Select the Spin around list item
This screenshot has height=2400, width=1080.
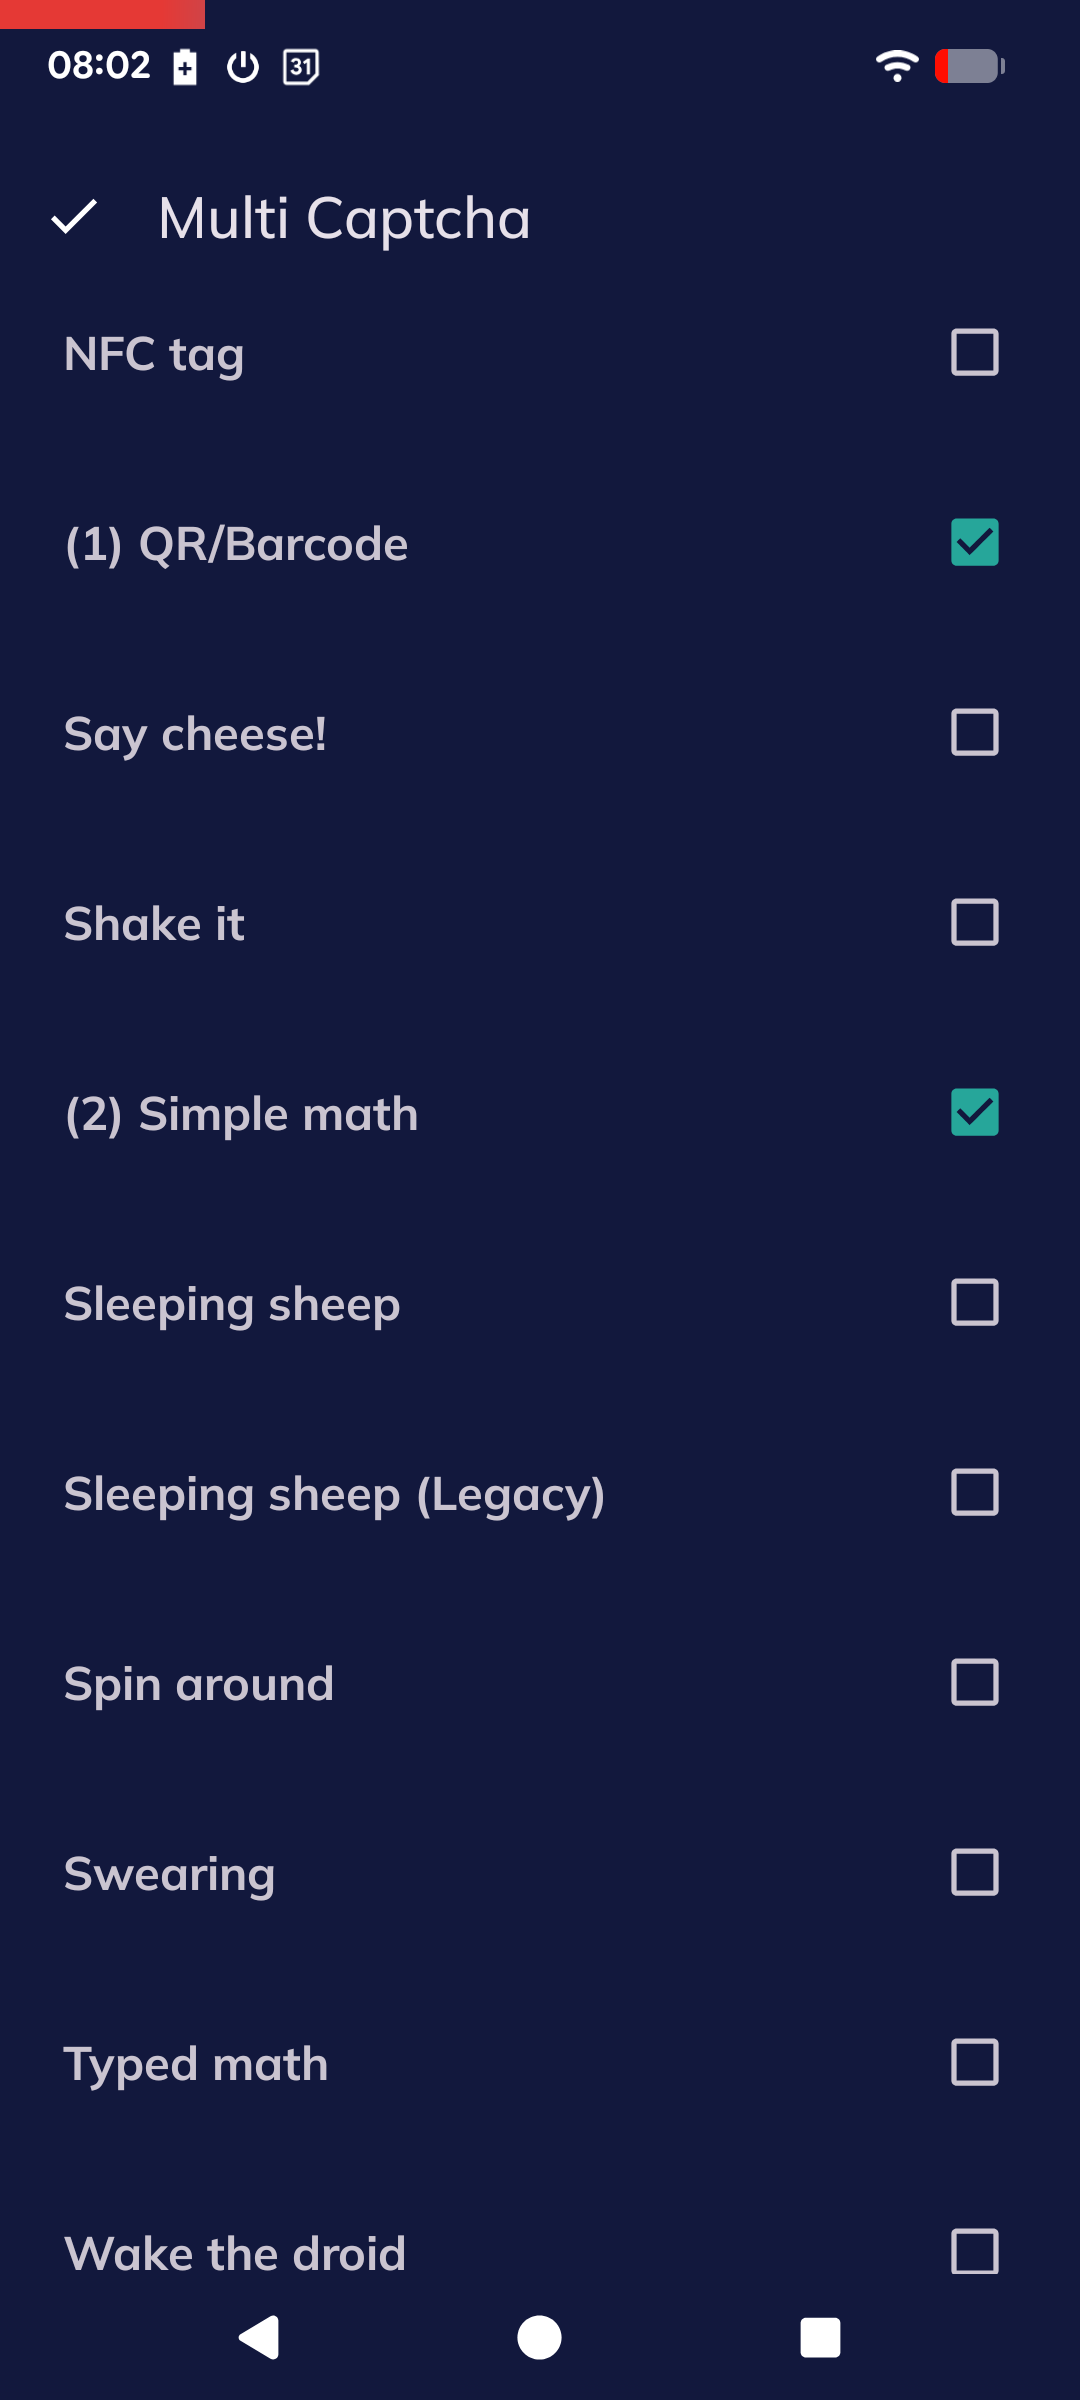tap(199, 1684)
